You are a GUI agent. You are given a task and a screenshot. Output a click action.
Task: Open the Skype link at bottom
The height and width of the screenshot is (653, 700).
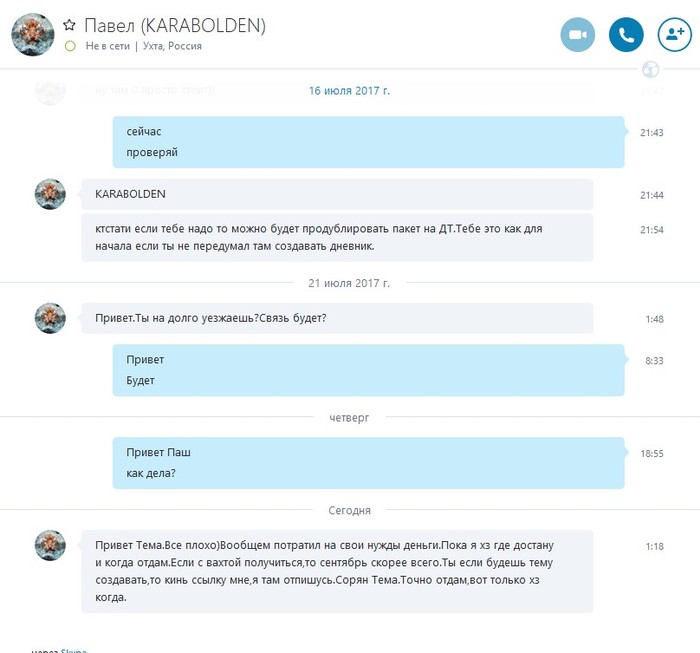74,651
